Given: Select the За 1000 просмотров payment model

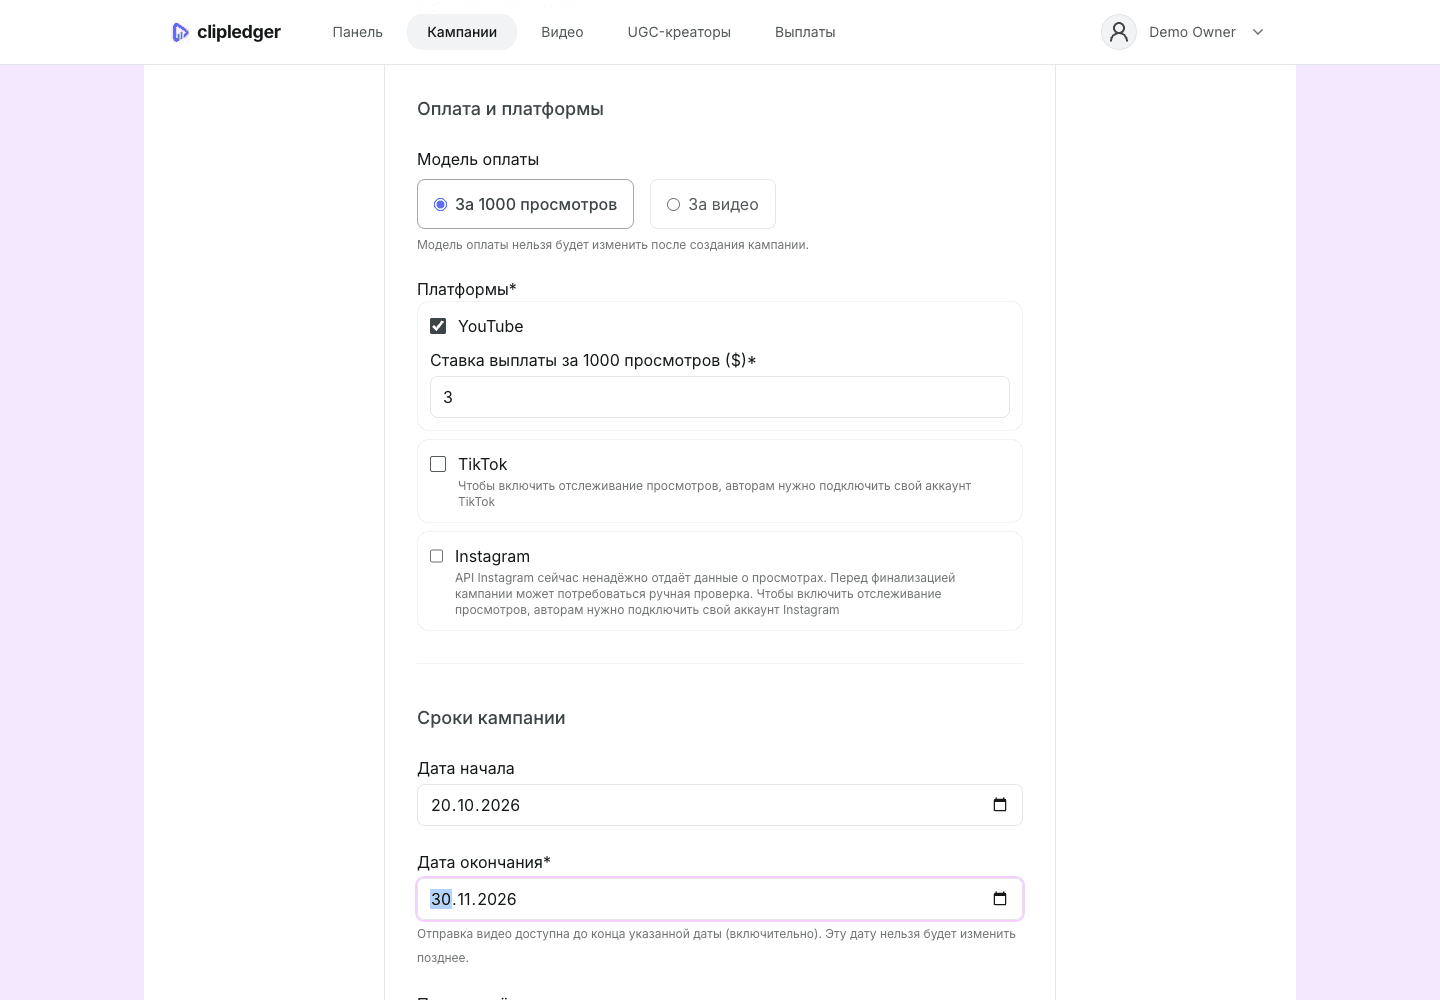Looking at the screenshot, I should [x=525, y=204].
